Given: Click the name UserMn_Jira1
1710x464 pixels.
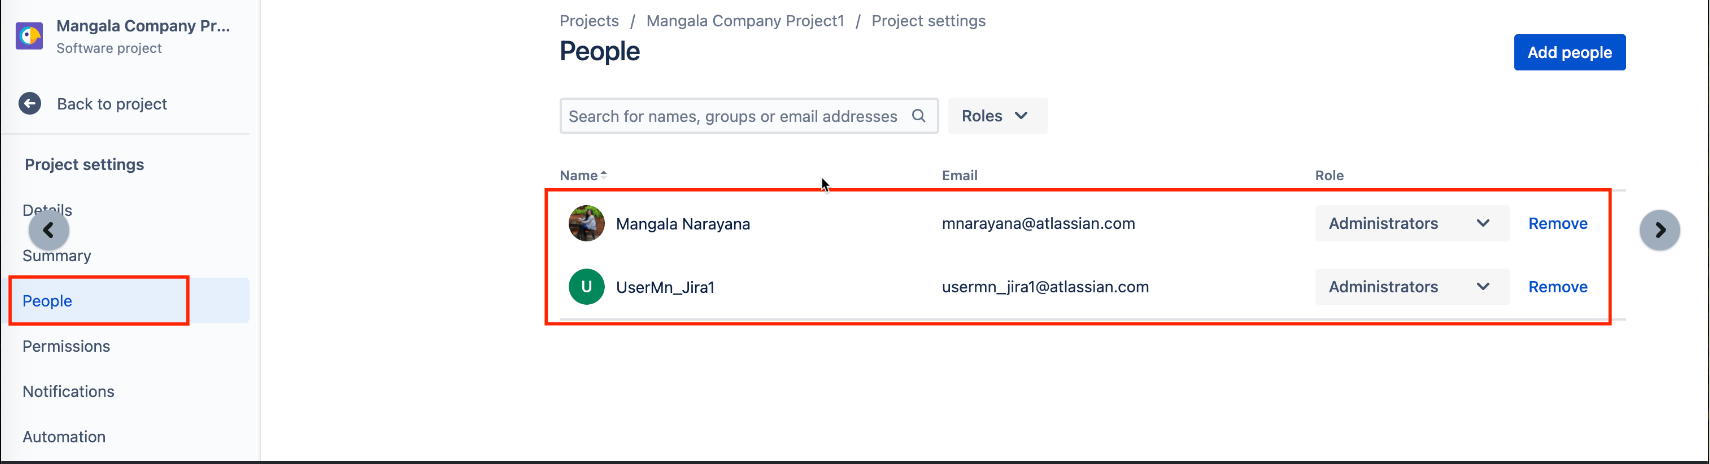Looking at the screenshot, I should (665, 287).
